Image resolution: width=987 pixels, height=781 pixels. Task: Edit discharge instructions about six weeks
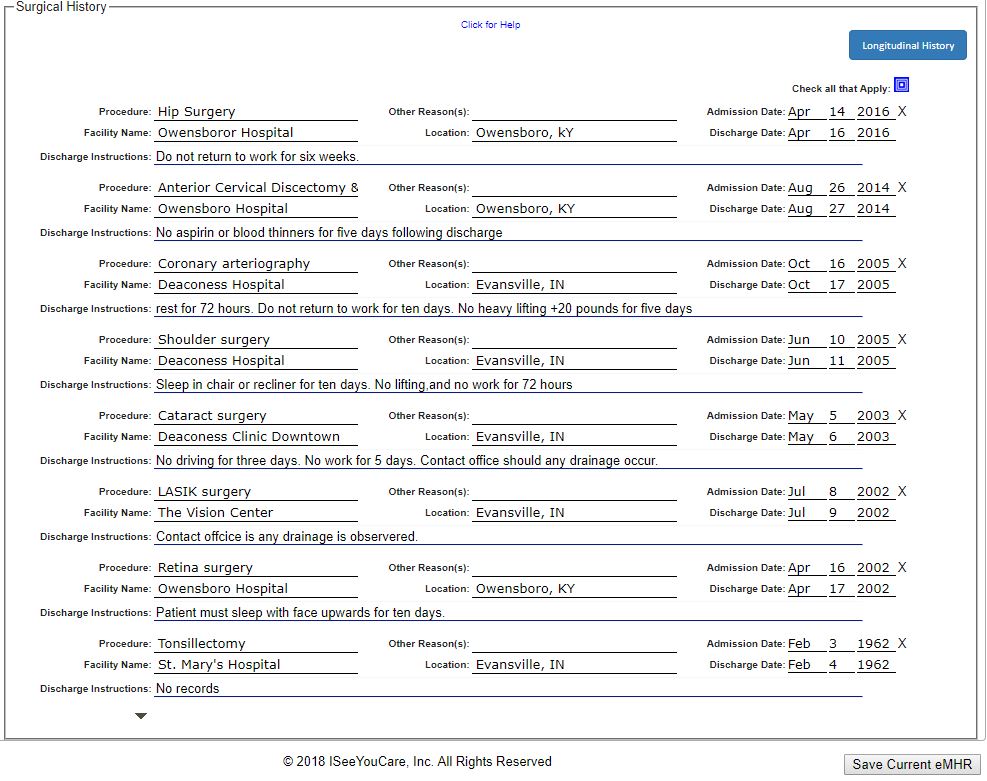(x=509, y=157)
